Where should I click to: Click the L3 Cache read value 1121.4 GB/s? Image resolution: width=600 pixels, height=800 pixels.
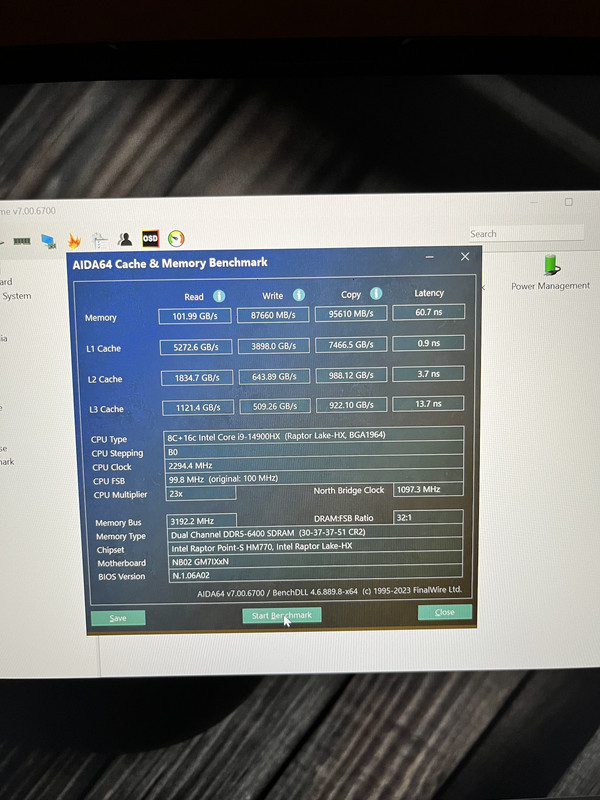point(198,407)
